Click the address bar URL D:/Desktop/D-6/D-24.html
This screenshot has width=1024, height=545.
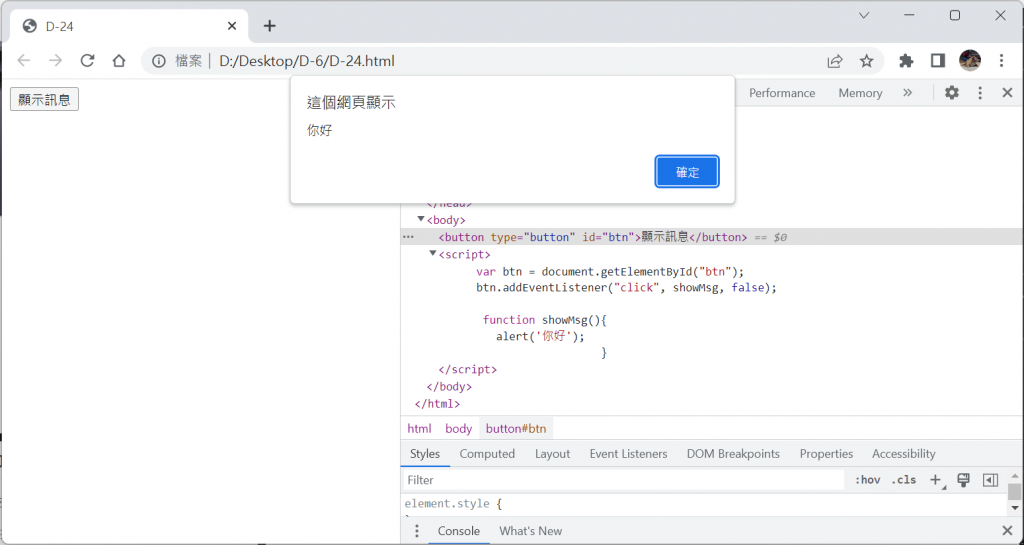(x=307, y=61)
